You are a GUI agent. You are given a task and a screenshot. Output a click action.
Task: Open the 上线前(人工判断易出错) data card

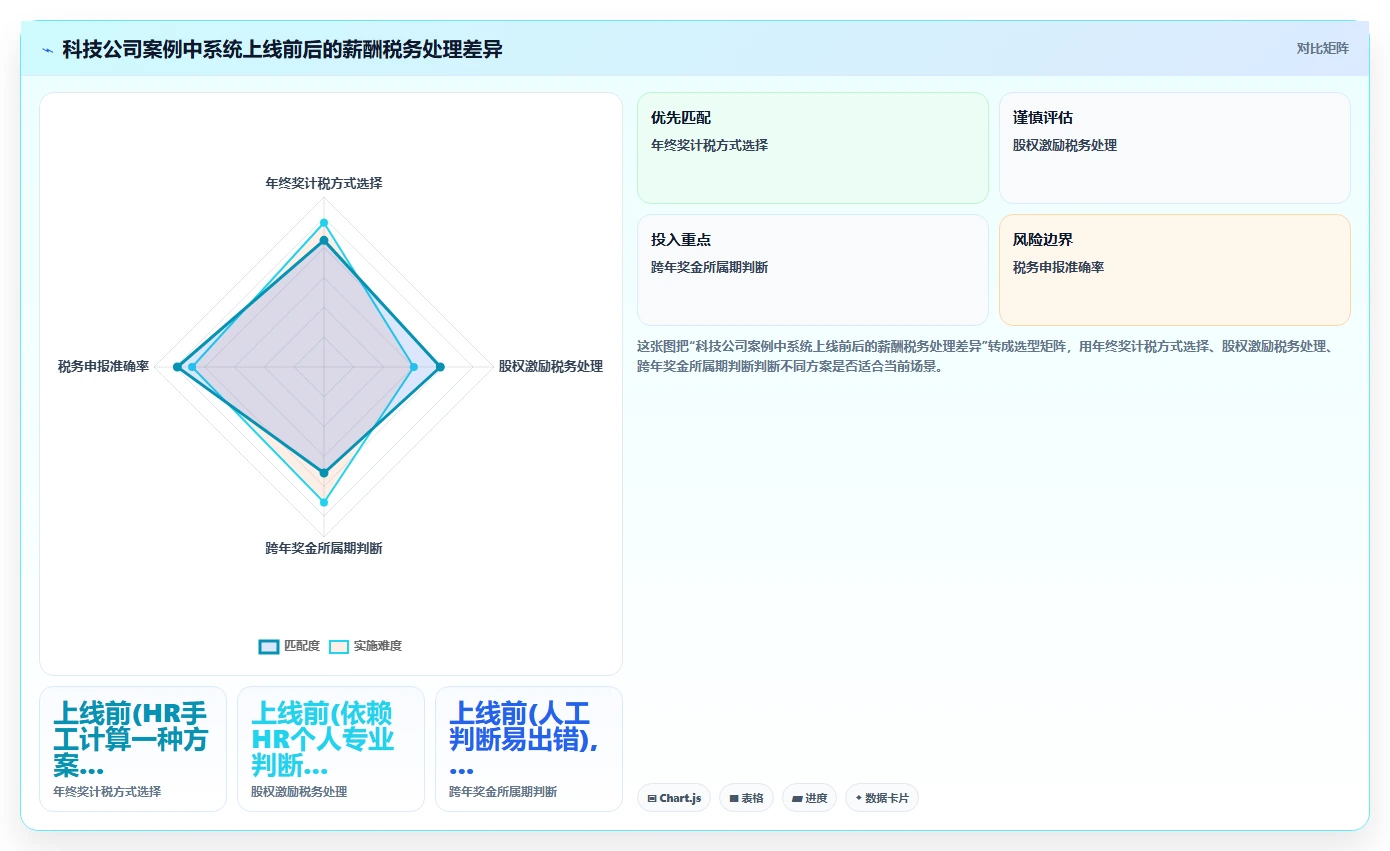[x=529, y=749]
